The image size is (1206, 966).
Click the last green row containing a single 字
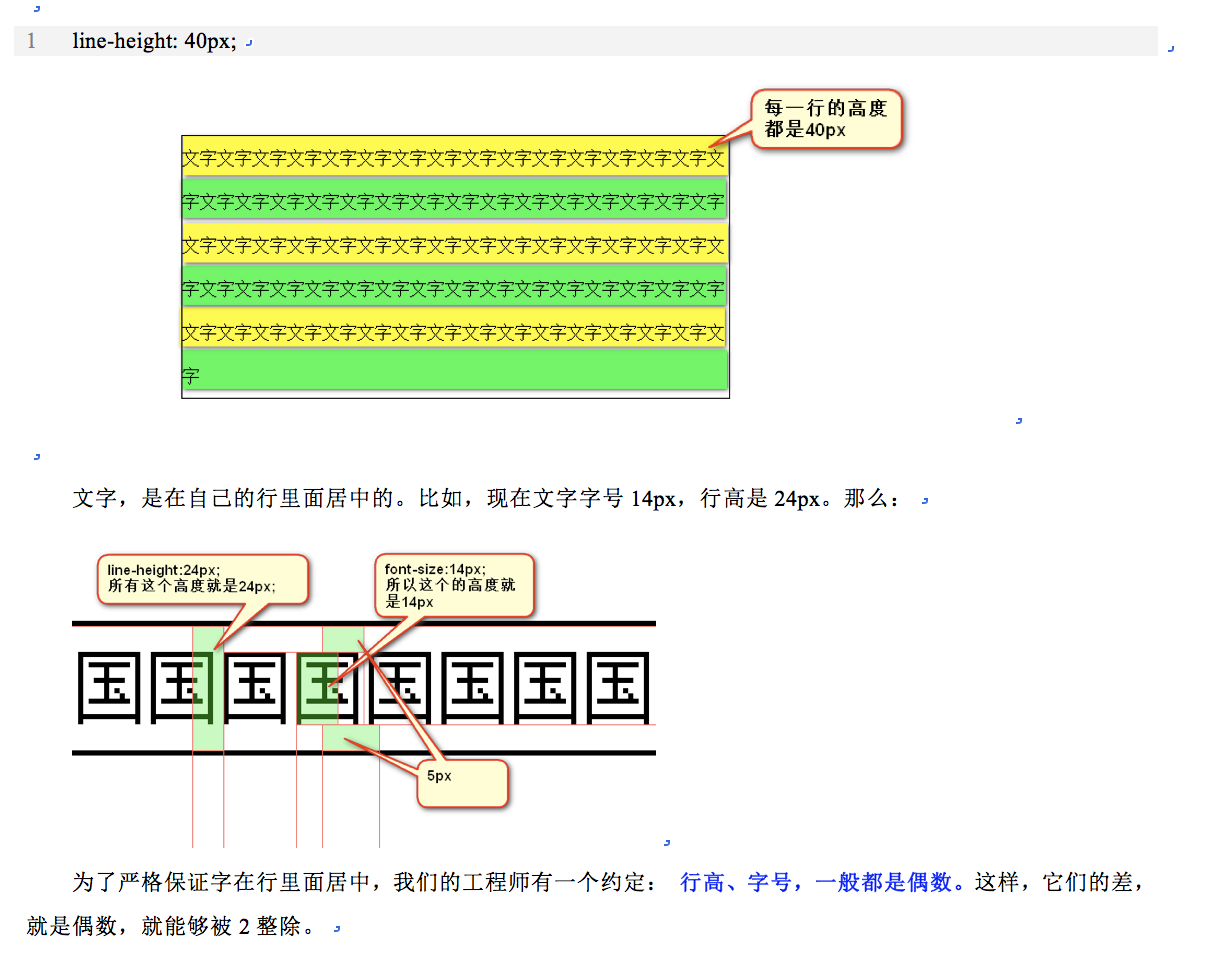[x=454, y=370]
